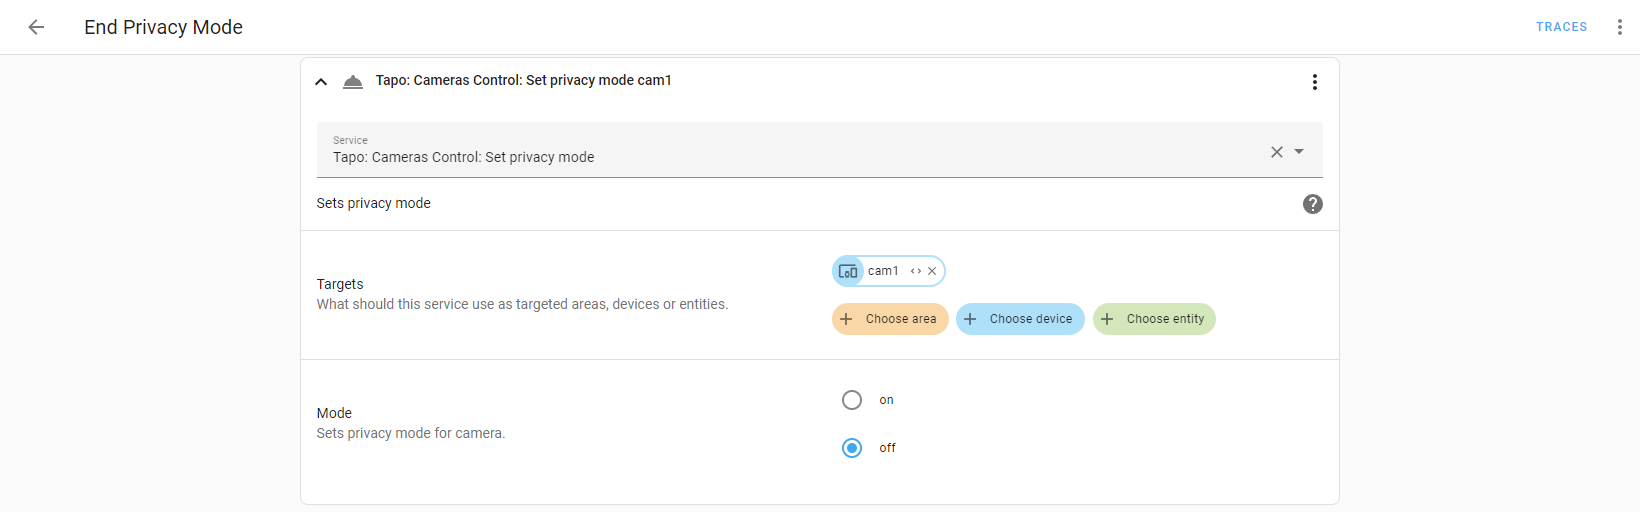Screen dimensions: 1640x512
Task: Click the Choose entity button
Action: pos(1154,319)
